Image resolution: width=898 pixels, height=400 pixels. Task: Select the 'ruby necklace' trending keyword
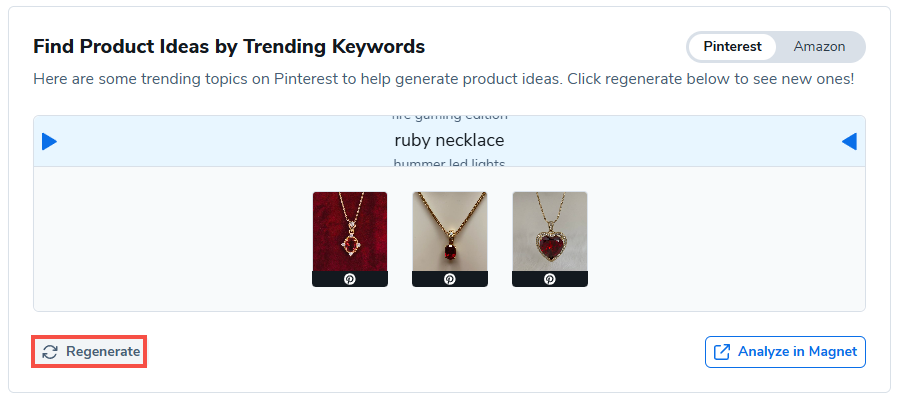449,141
